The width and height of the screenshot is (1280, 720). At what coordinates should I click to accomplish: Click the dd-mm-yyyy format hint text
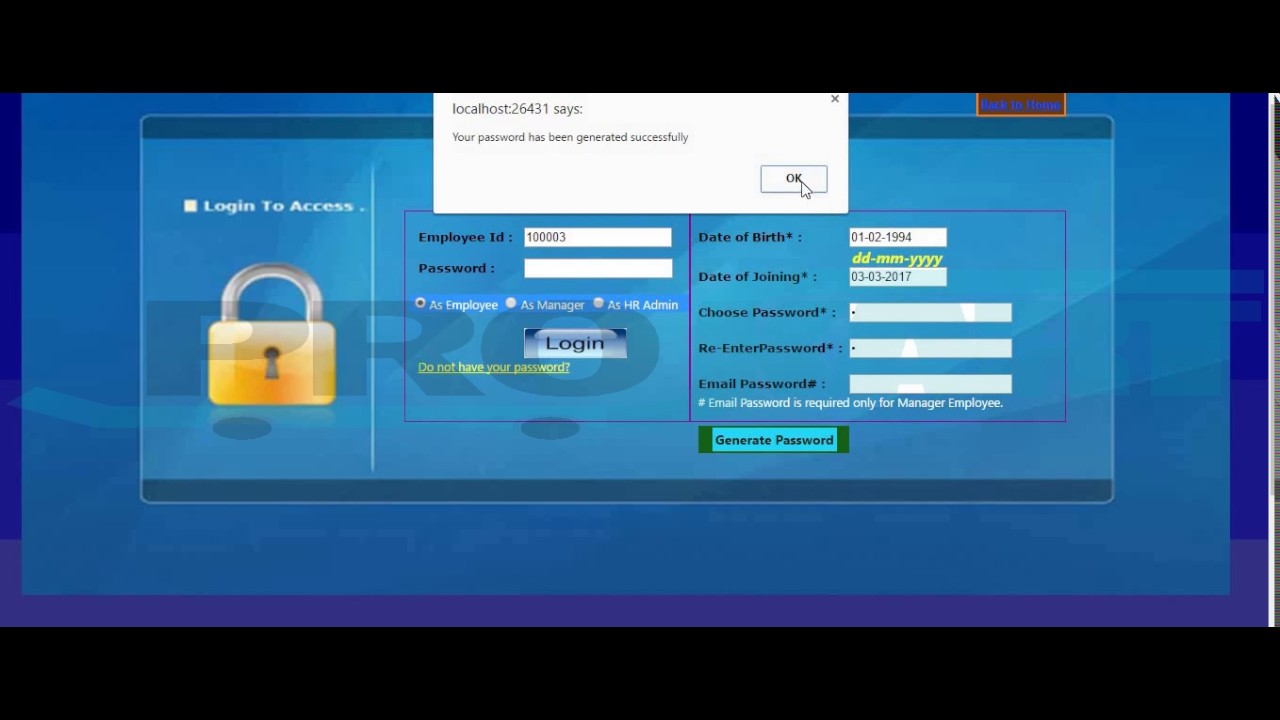897,258
